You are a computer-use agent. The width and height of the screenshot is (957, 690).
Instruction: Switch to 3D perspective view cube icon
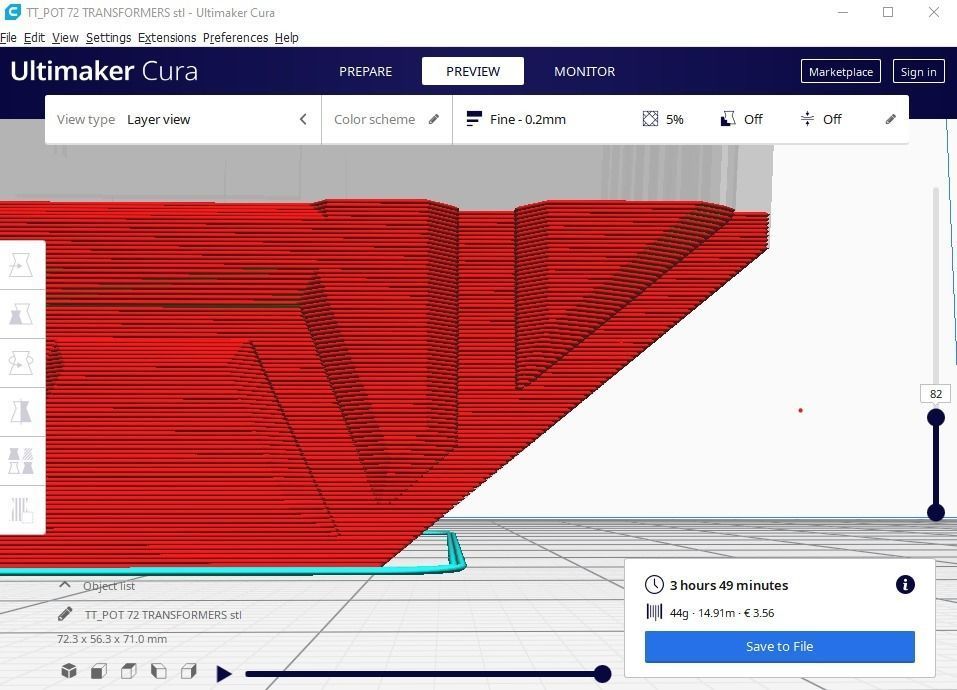click(x=69, y=671)
